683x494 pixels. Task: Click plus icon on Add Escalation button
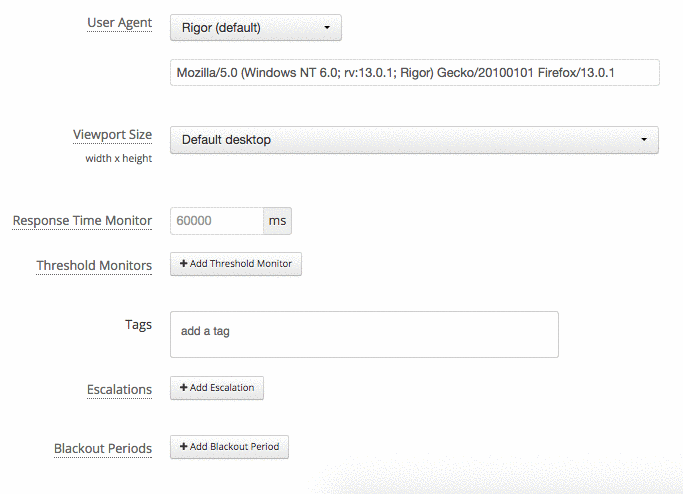[x=183, y=387]
